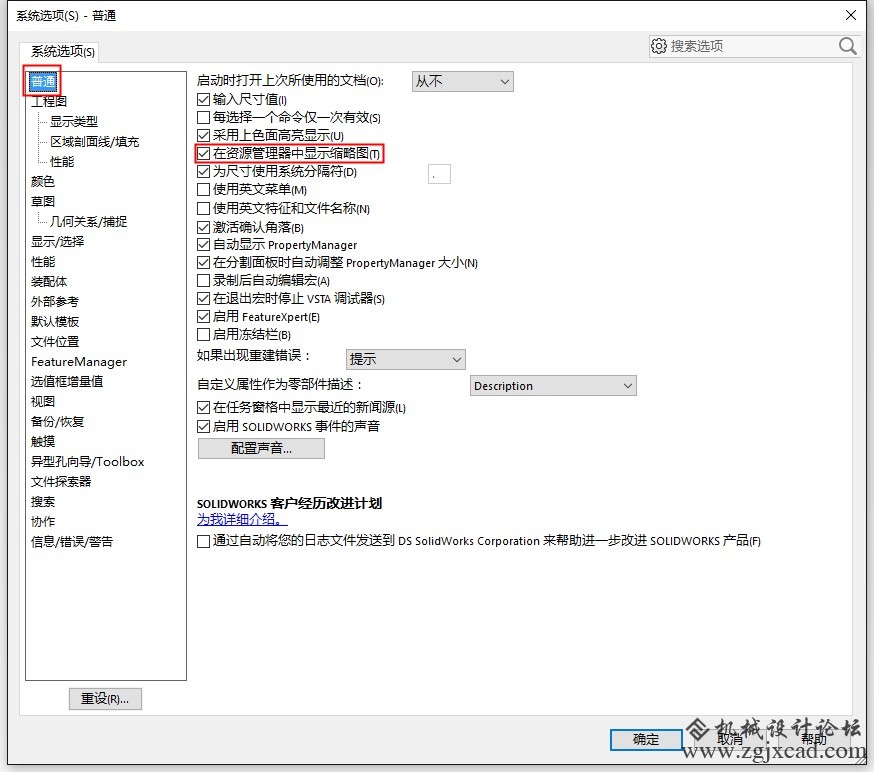The width and height of the screenshot is (874, 772).
Task: Select 区域剖面线/填充 tree item
Action: click(94, 142)
